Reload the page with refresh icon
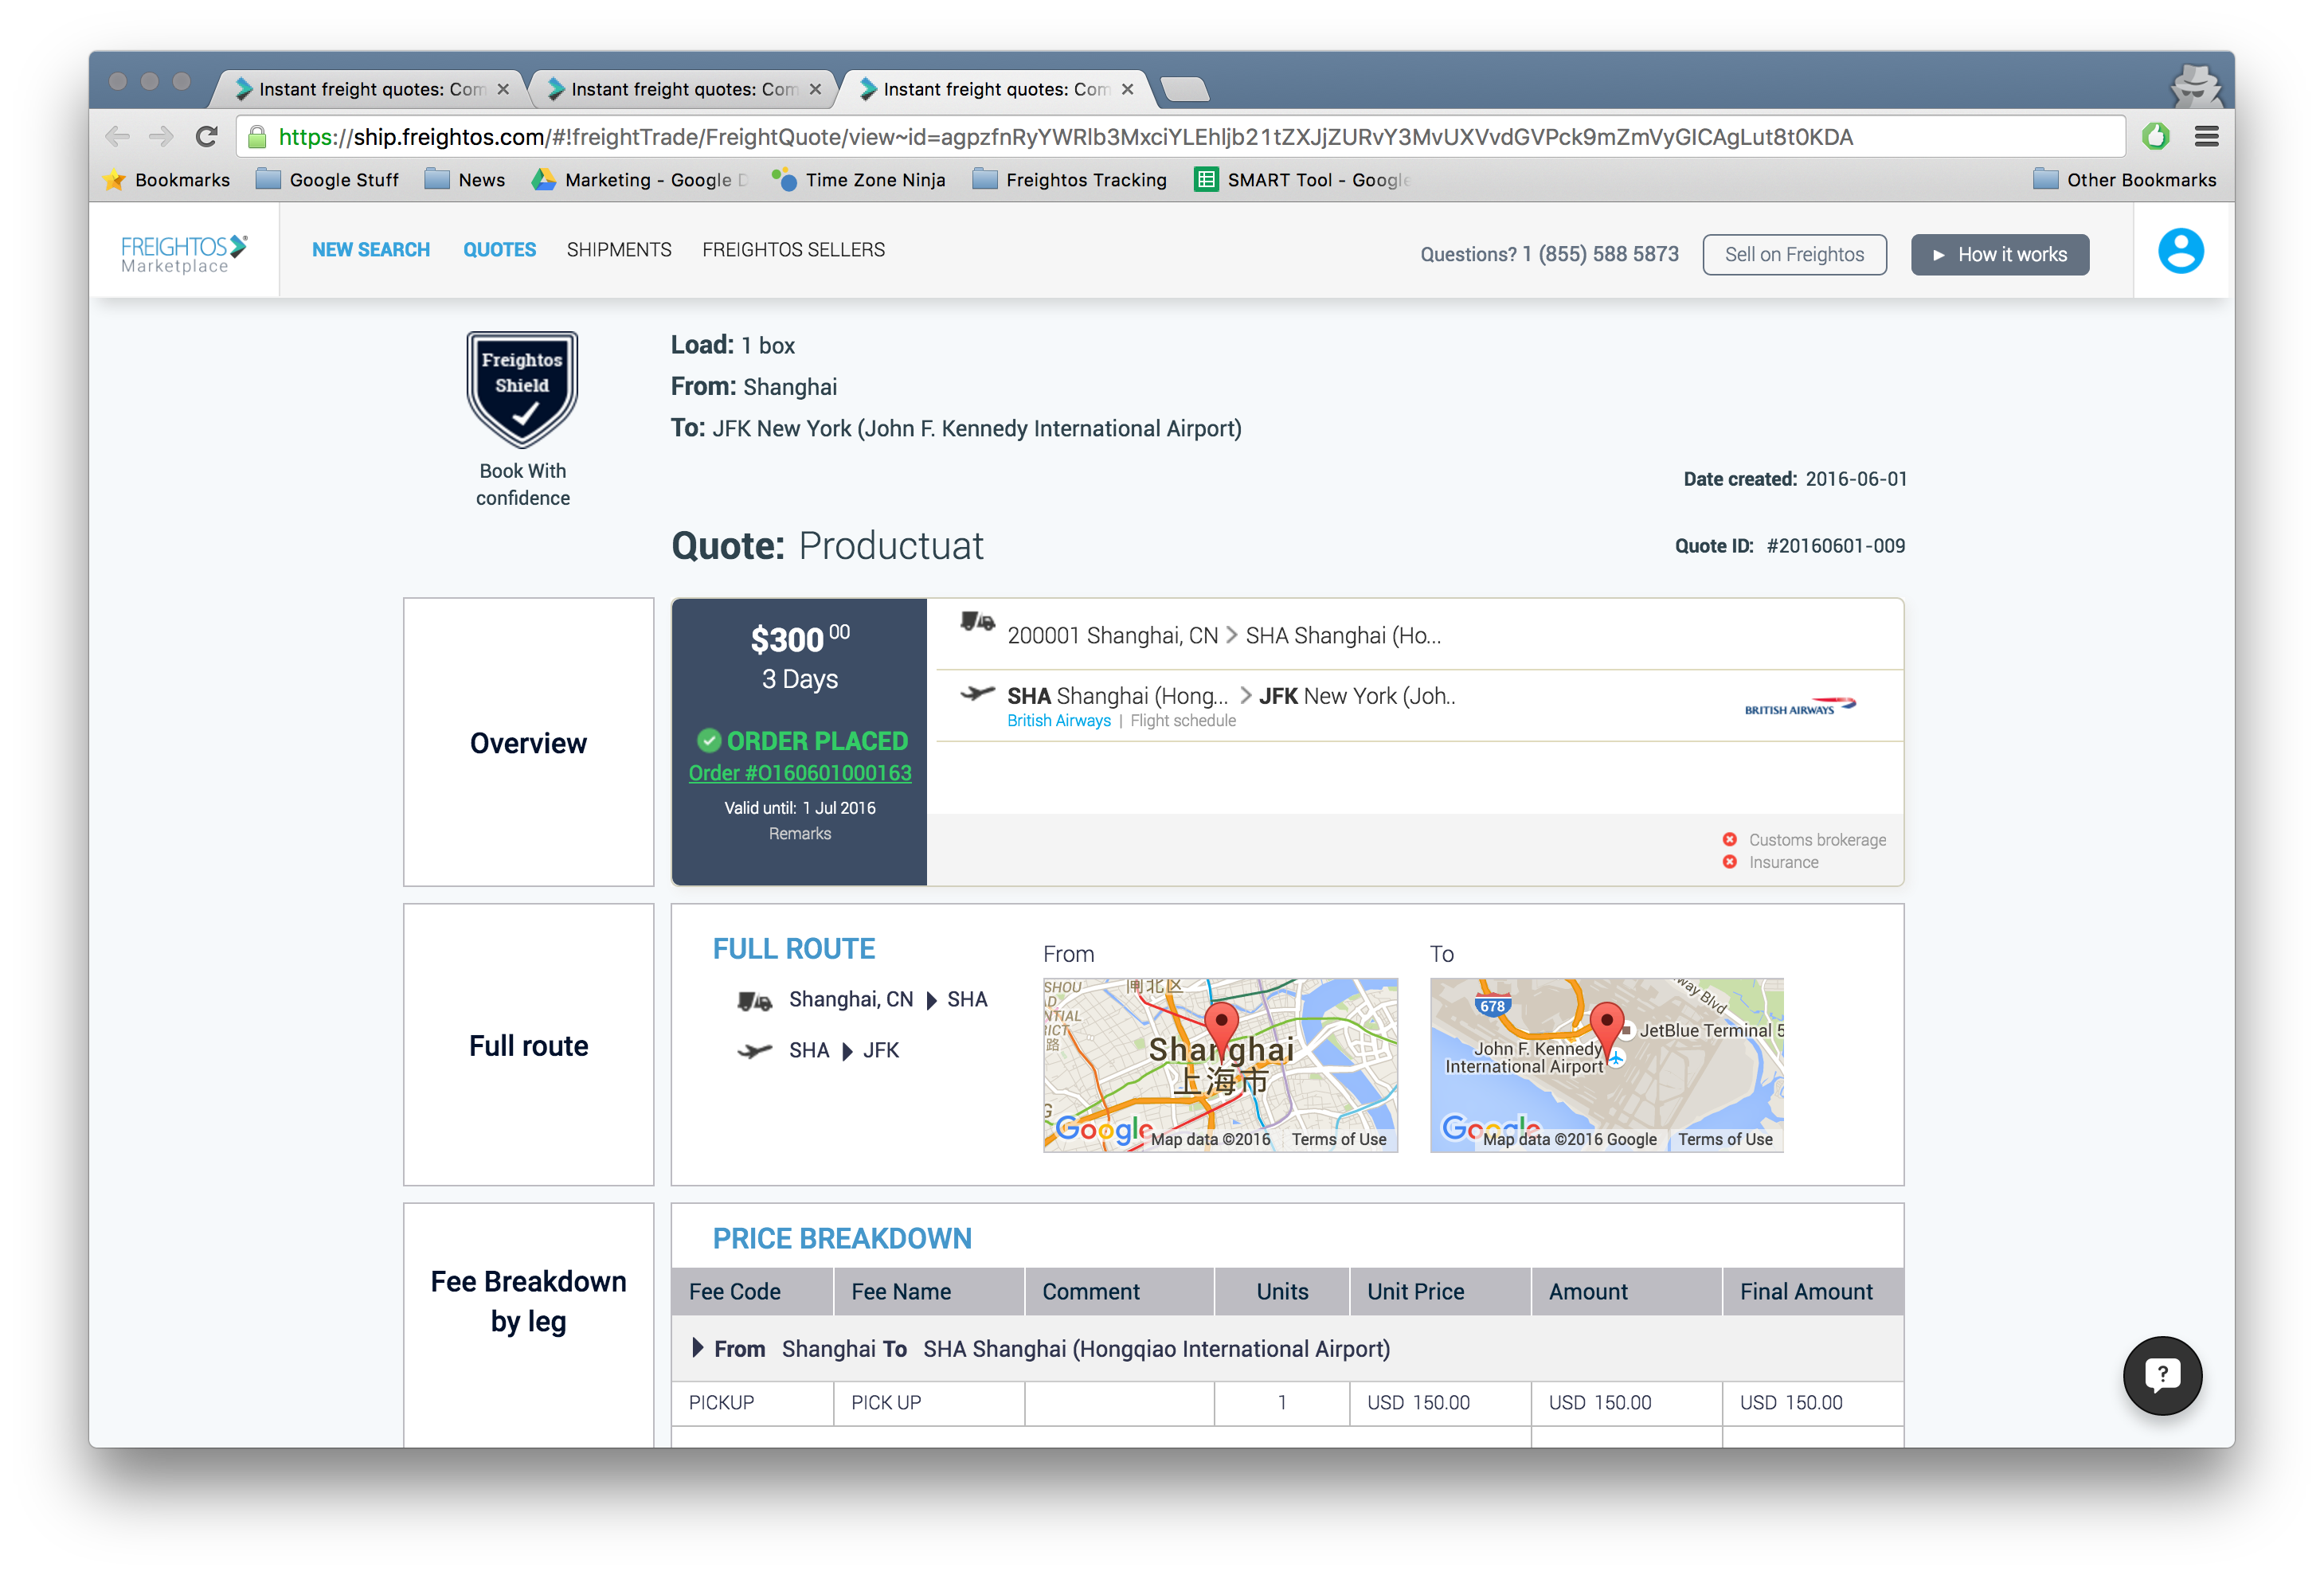Image resolution: width=2324 pixels, height=1575 pixels. (207, 137)
